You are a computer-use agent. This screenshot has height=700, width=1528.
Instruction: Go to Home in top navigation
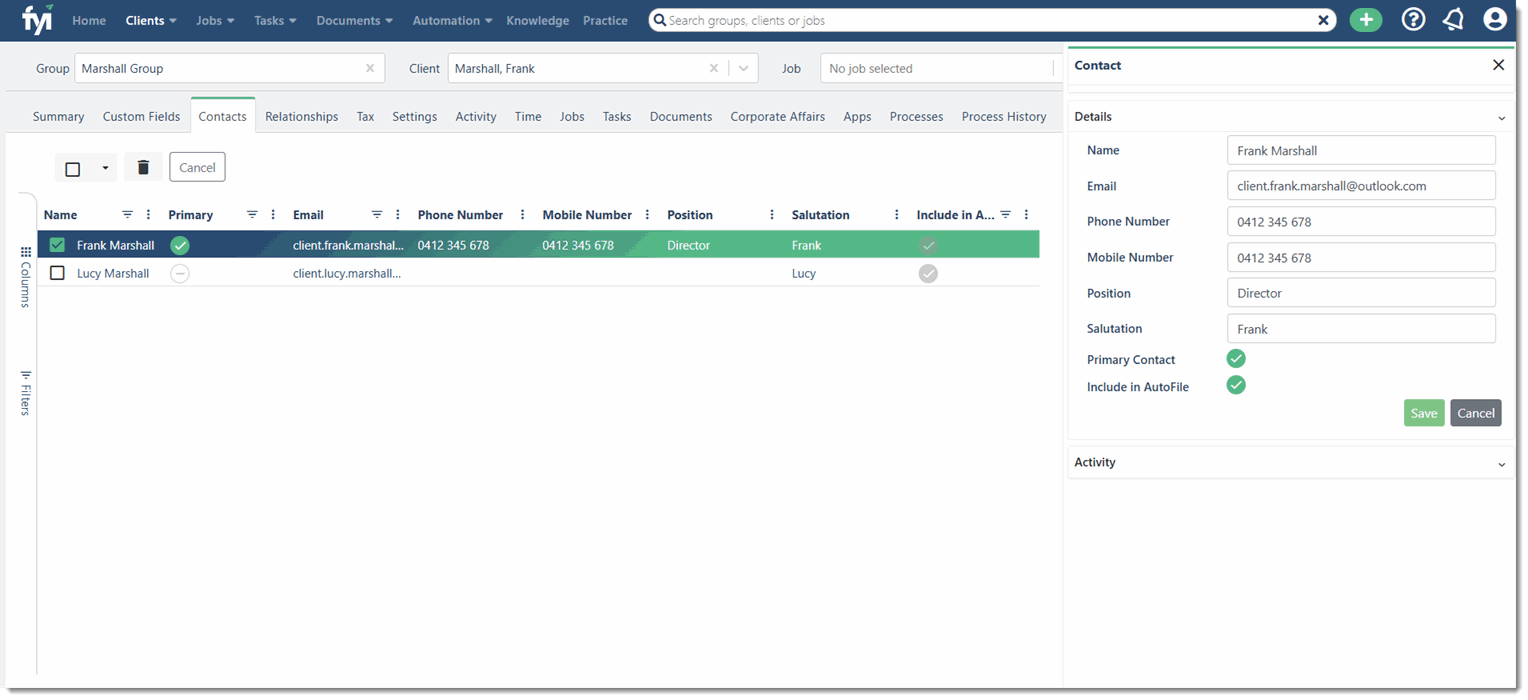tap(89, 20)
